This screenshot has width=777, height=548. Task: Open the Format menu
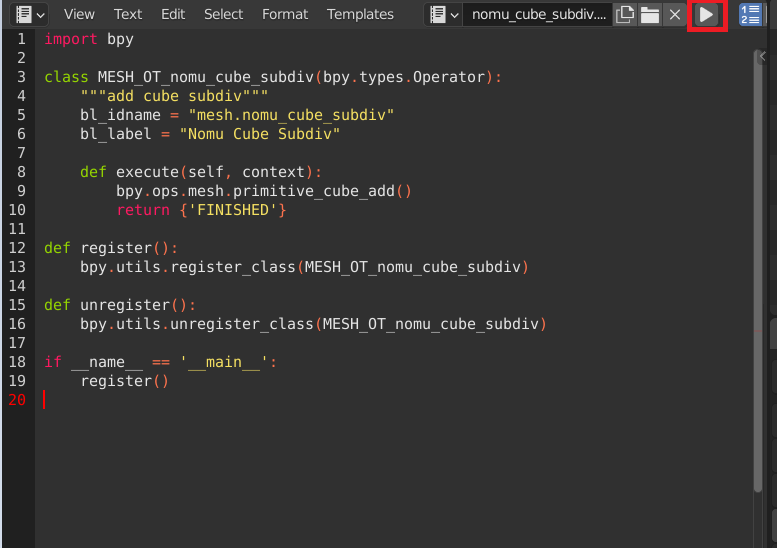[285, 14]
